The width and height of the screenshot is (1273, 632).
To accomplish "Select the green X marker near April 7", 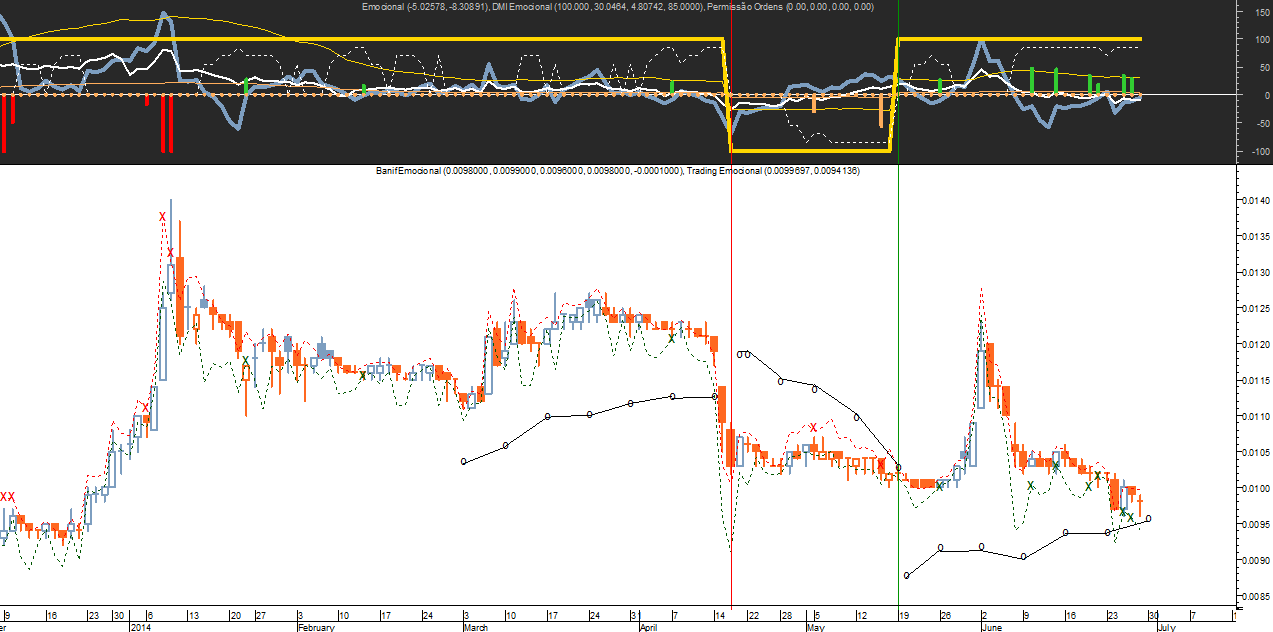I will tap(672, 337).
